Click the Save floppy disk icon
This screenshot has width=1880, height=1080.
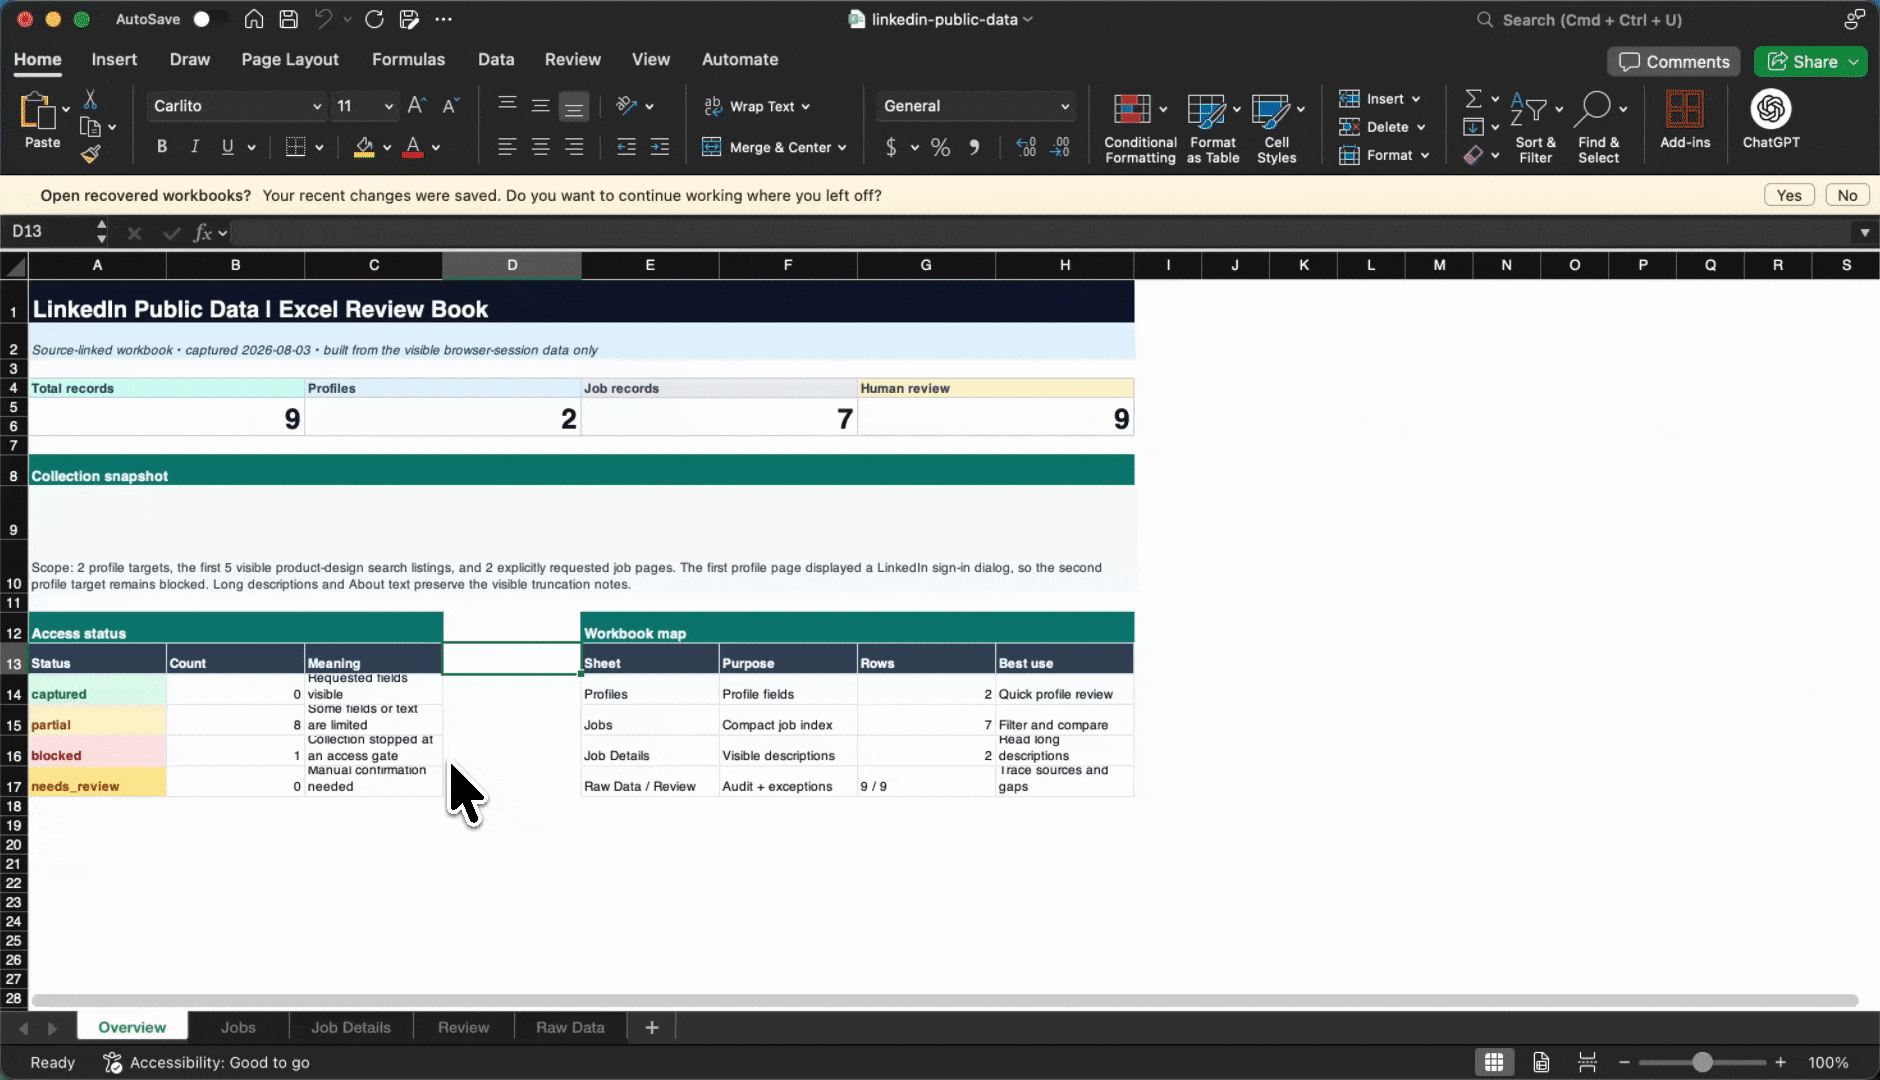point(288,19)
